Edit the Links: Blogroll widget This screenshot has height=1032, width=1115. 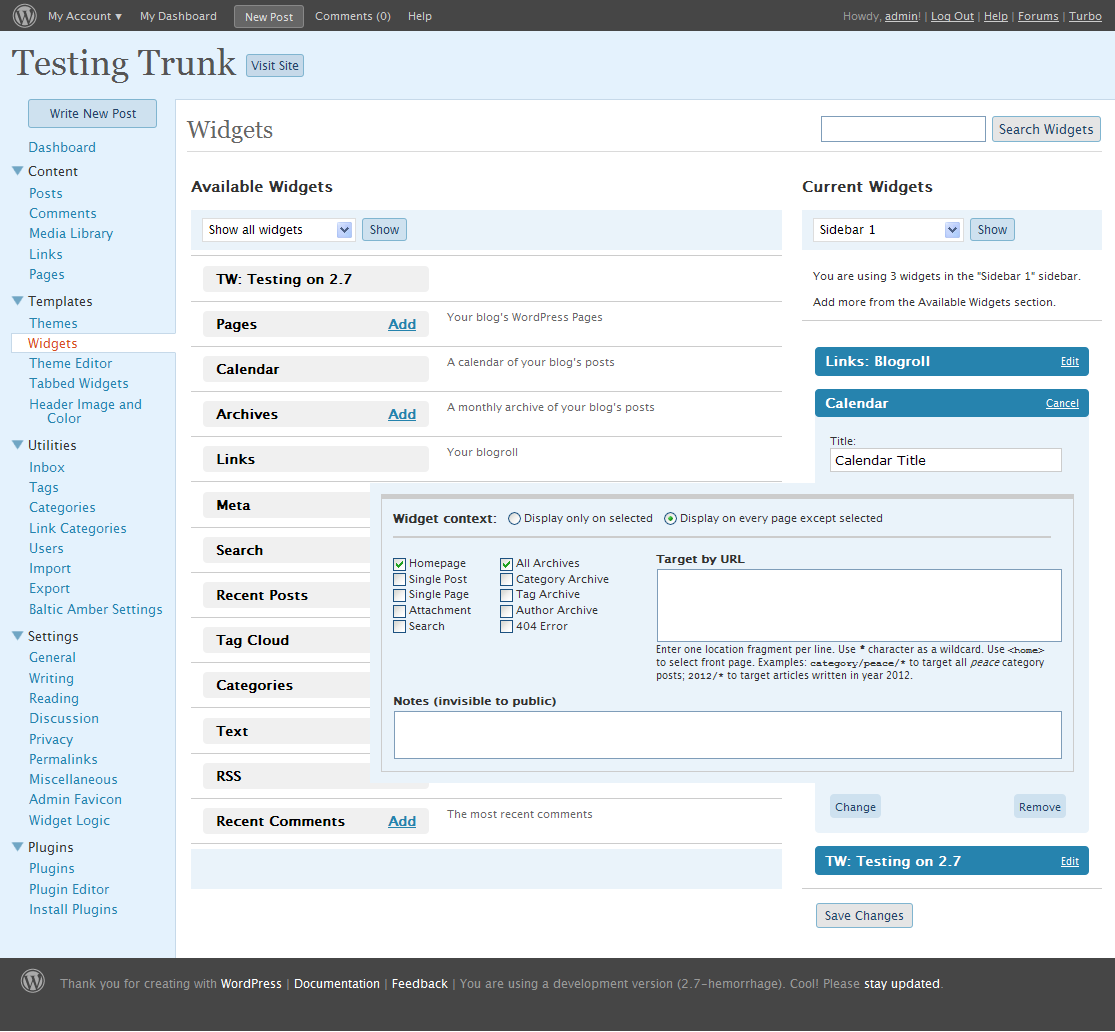tap(1069, 362)
